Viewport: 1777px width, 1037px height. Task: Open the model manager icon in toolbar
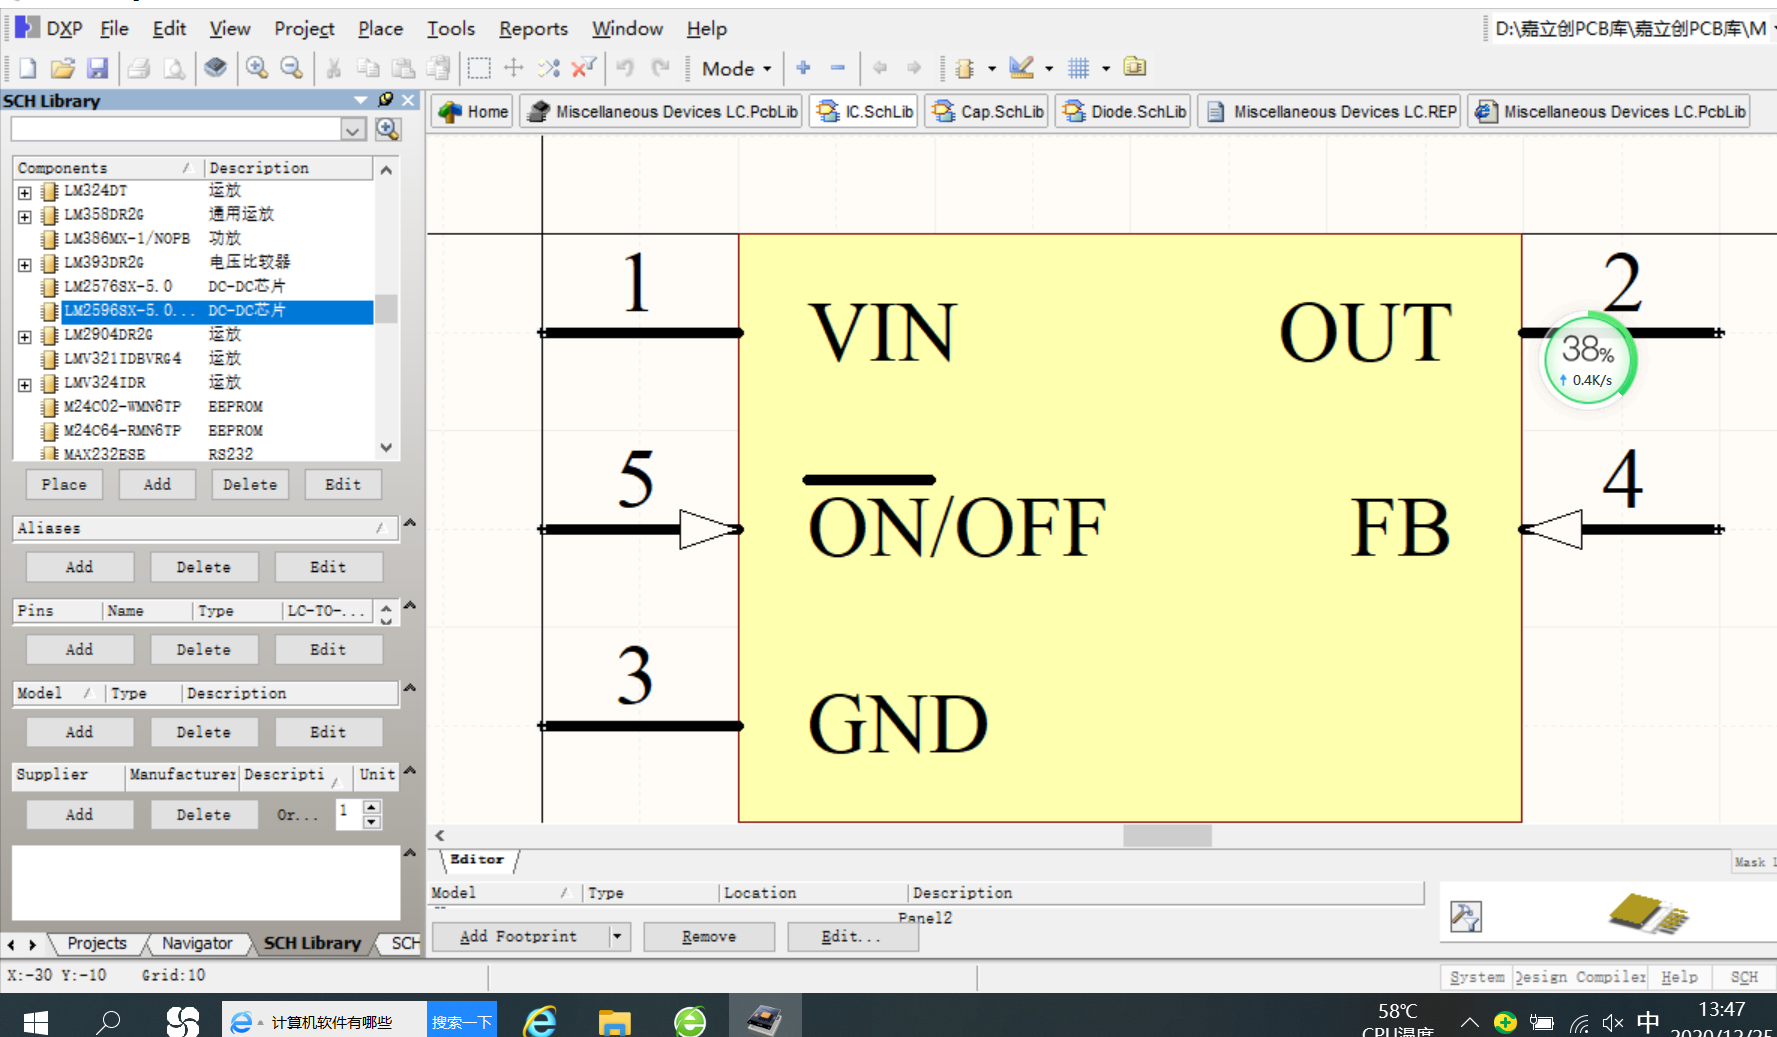click(1135, 67)
